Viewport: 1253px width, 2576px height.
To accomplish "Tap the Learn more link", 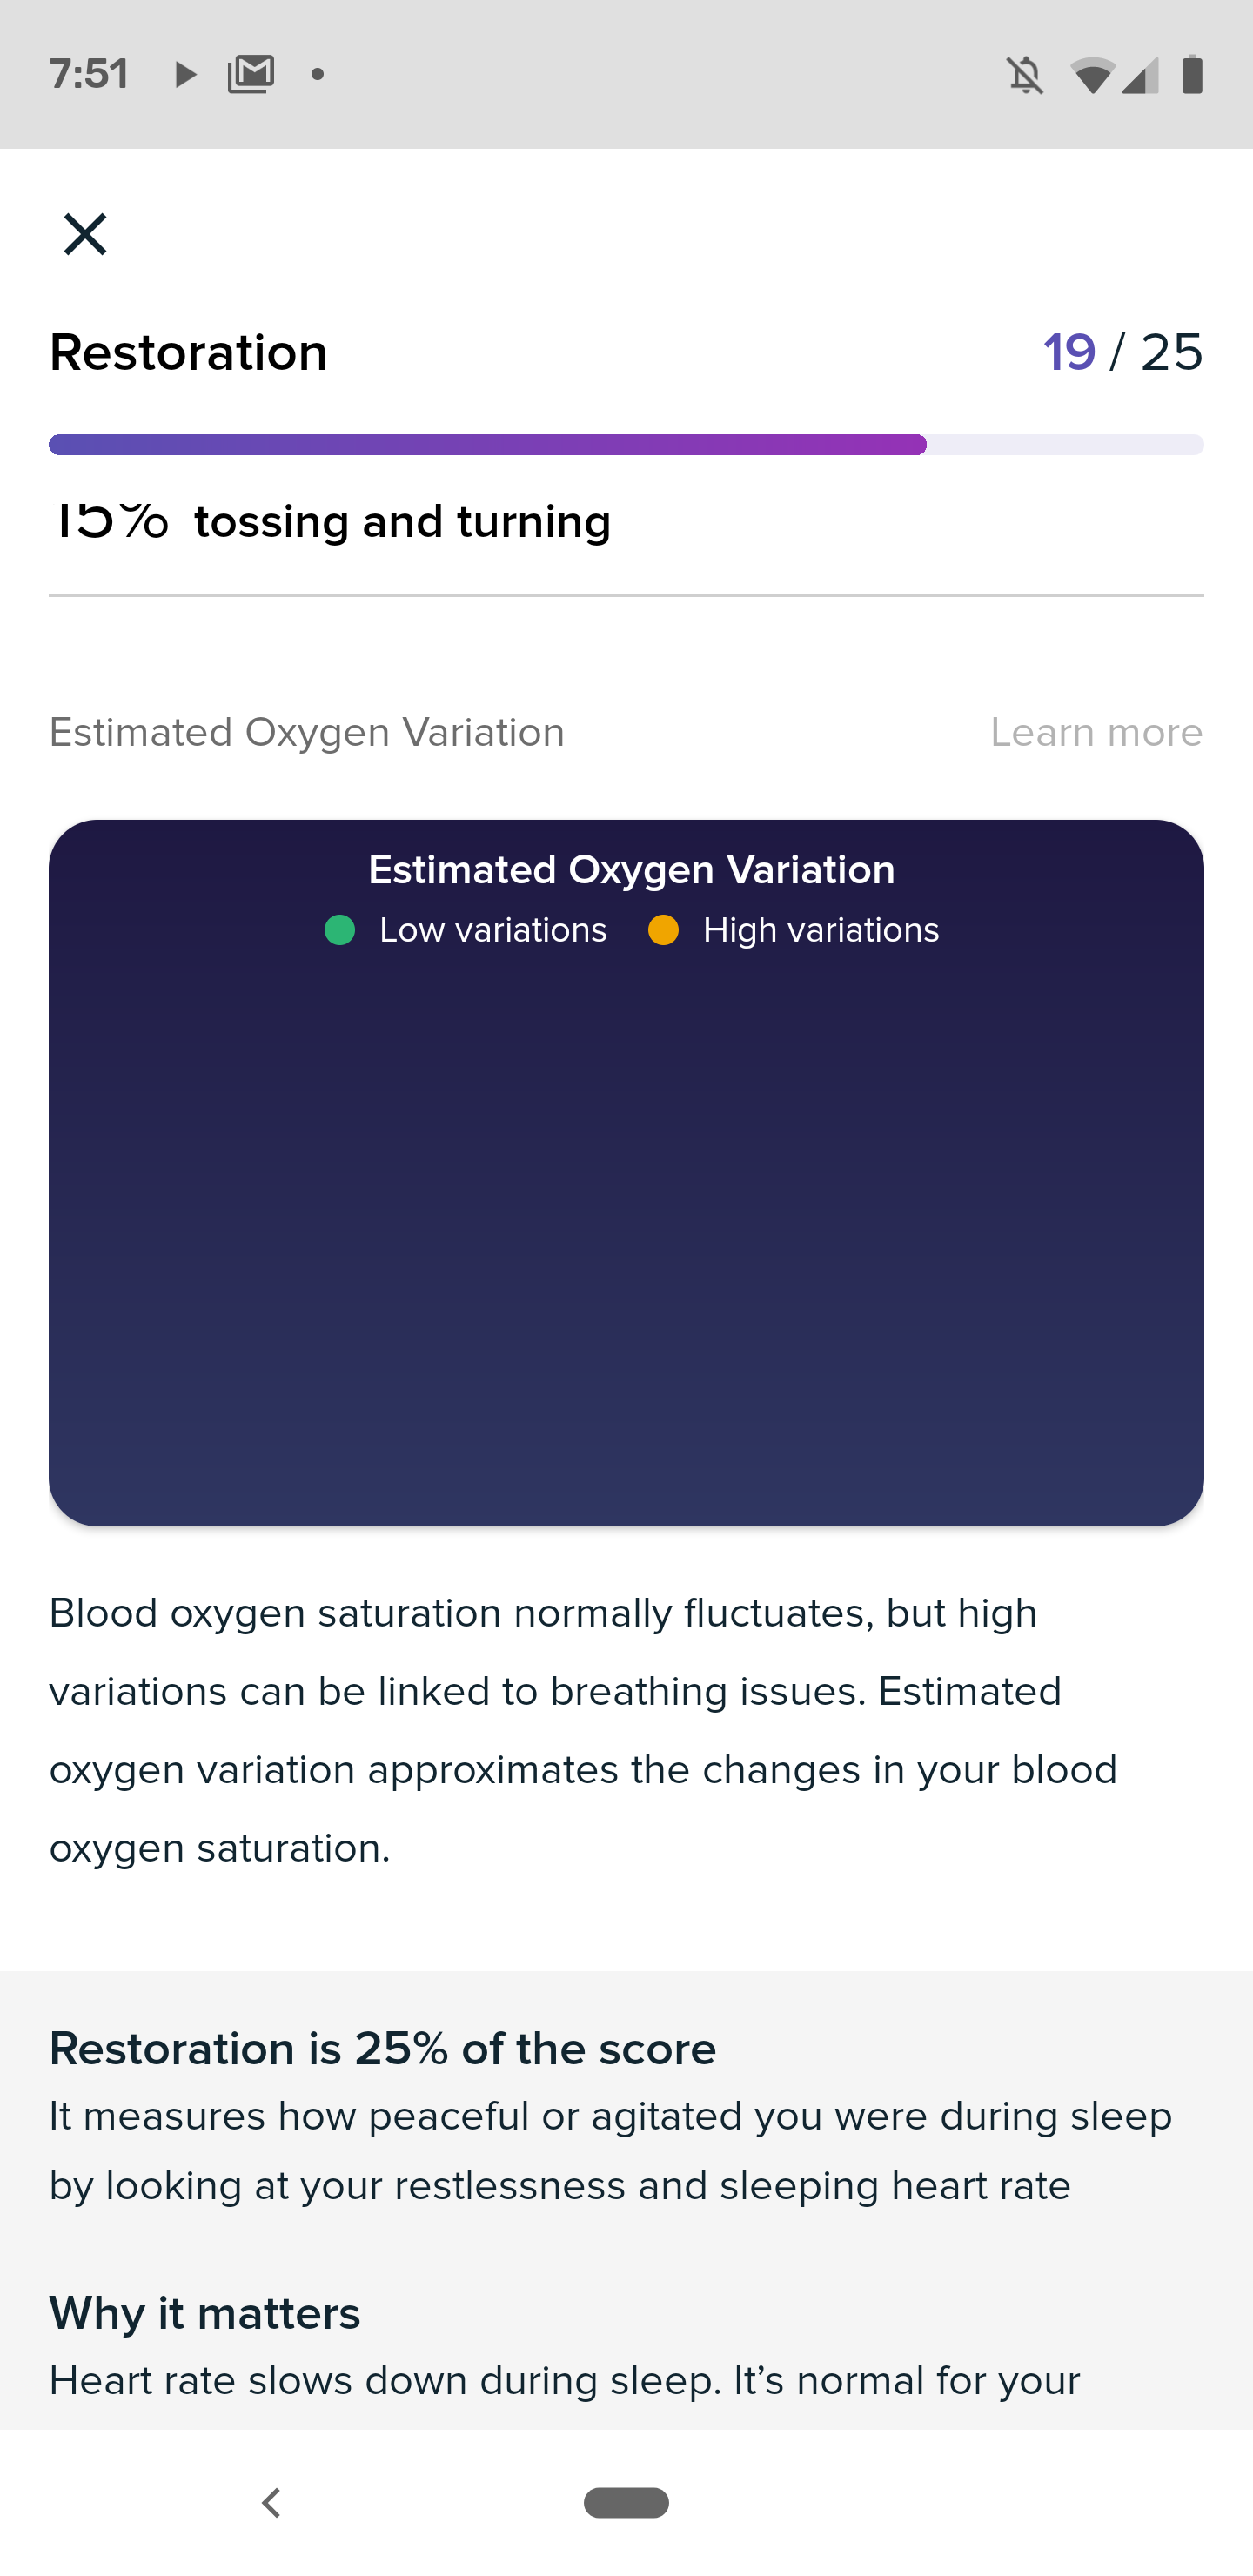I will tap(1096, 733).
